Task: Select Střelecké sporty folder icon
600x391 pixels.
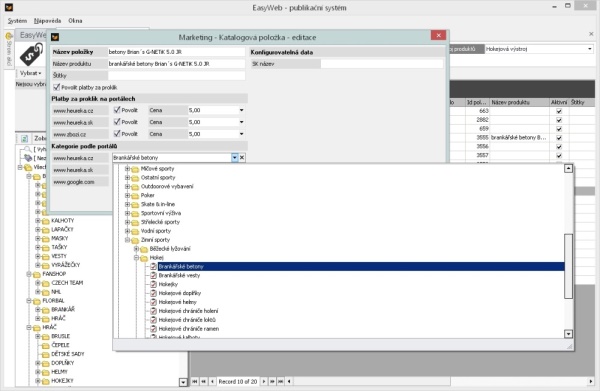Action: (135, 222)
